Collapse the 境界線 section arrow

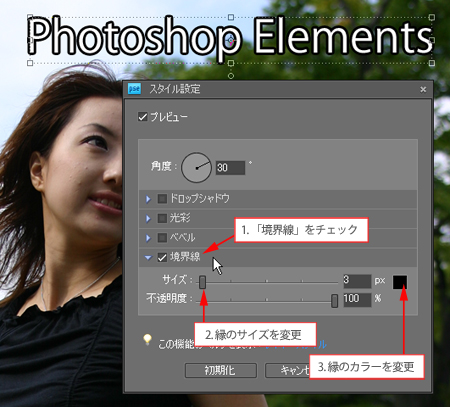click(x=148, y=257)
